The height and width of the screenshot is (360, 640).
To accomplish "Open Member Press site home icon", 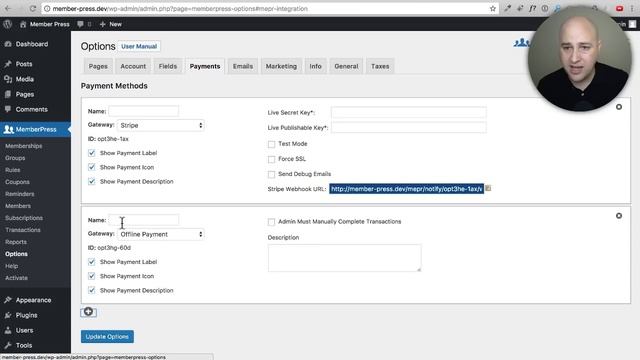I will pyautogui.click(x=23, y=24).
